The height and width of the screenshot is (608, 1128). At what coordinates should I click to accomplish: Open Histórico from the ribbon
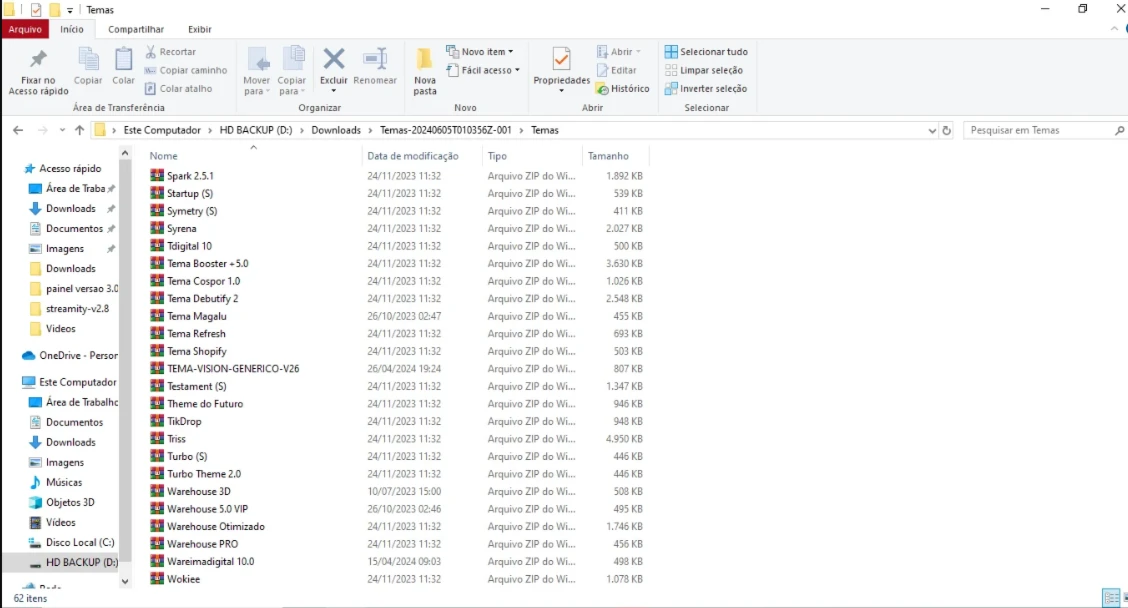[623, 89]
